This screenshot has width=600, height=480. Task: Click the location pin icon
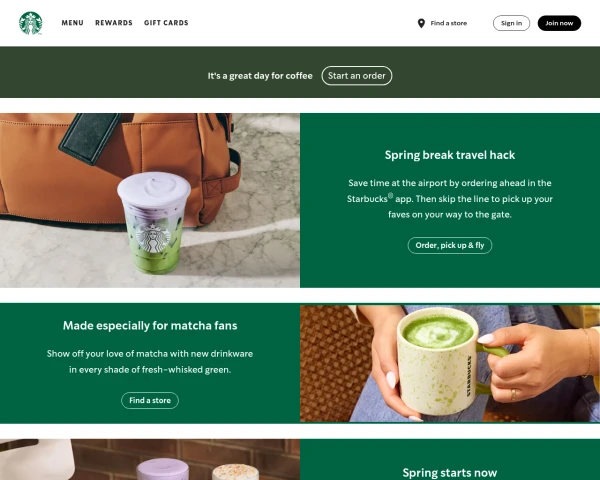tap(421, 23)
